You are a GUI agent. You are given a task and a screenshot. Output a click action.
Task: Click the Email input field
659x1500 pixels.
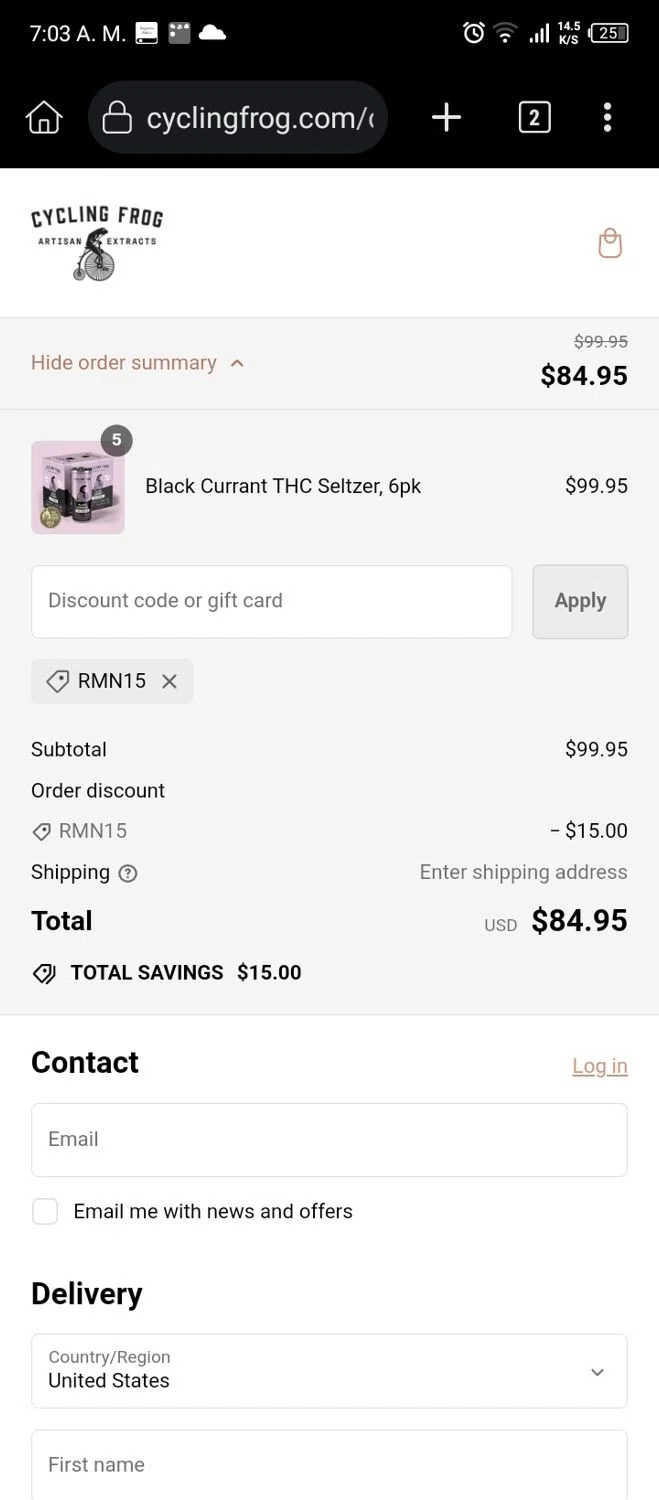click(329, 1140)
